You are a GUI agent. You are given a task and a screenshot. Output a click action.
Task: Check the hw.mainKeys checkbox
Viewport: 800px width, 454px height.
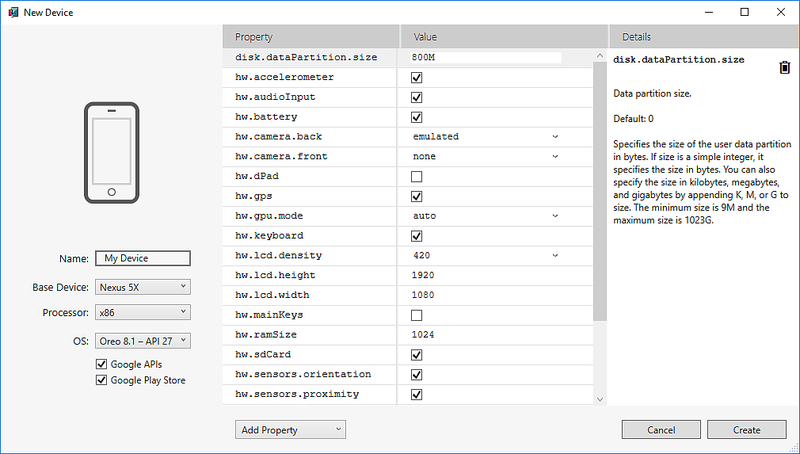[417, 315]
